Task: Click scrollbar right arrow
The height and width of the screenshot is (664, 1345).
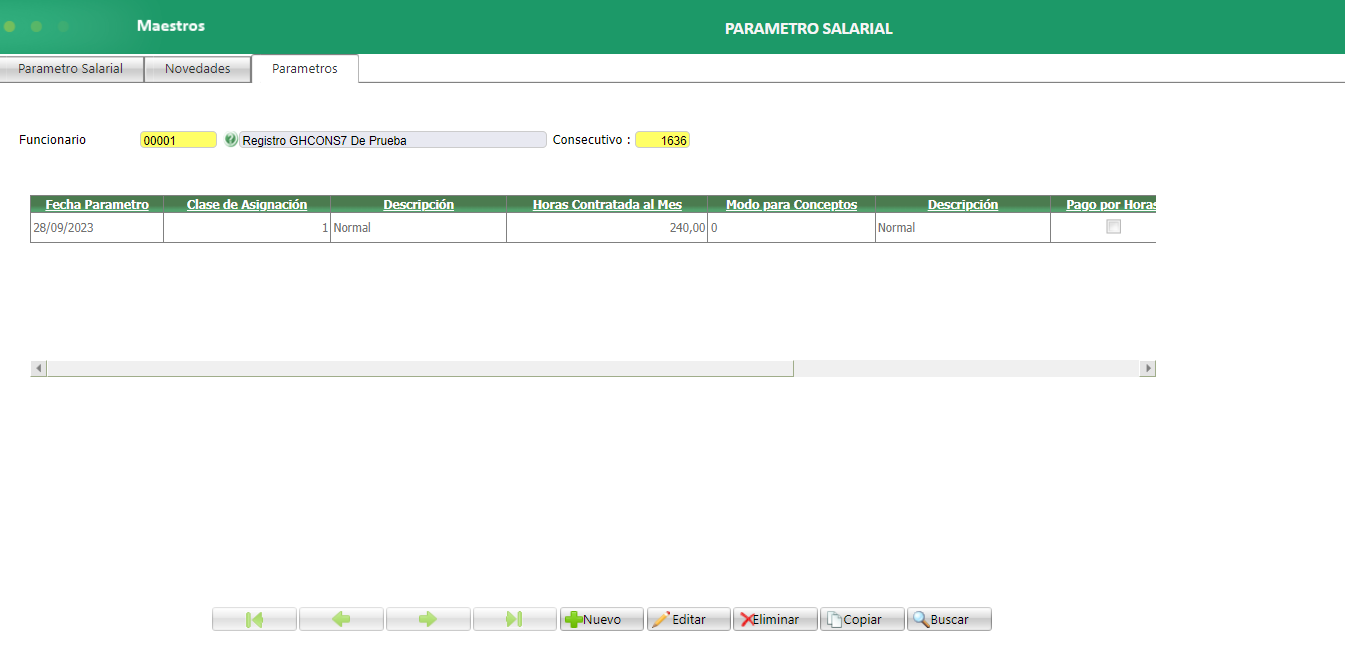Action: [1148, 369]
